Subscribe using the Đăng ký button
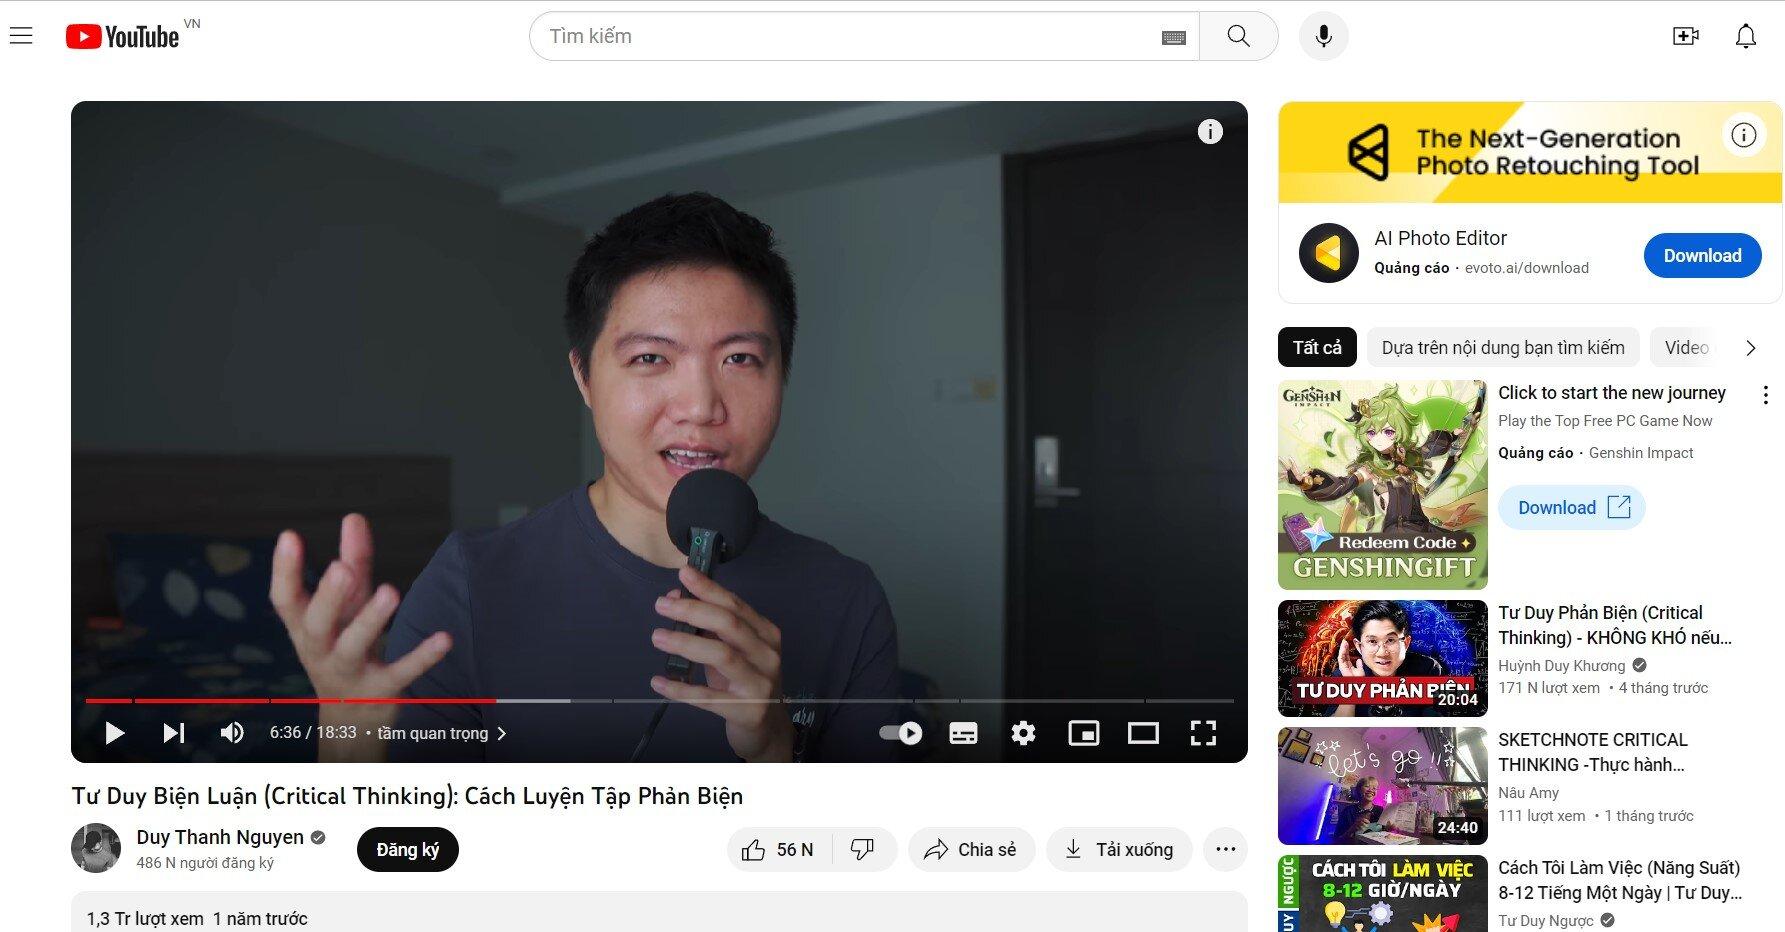1785x932 pixels. pos(407,849)
